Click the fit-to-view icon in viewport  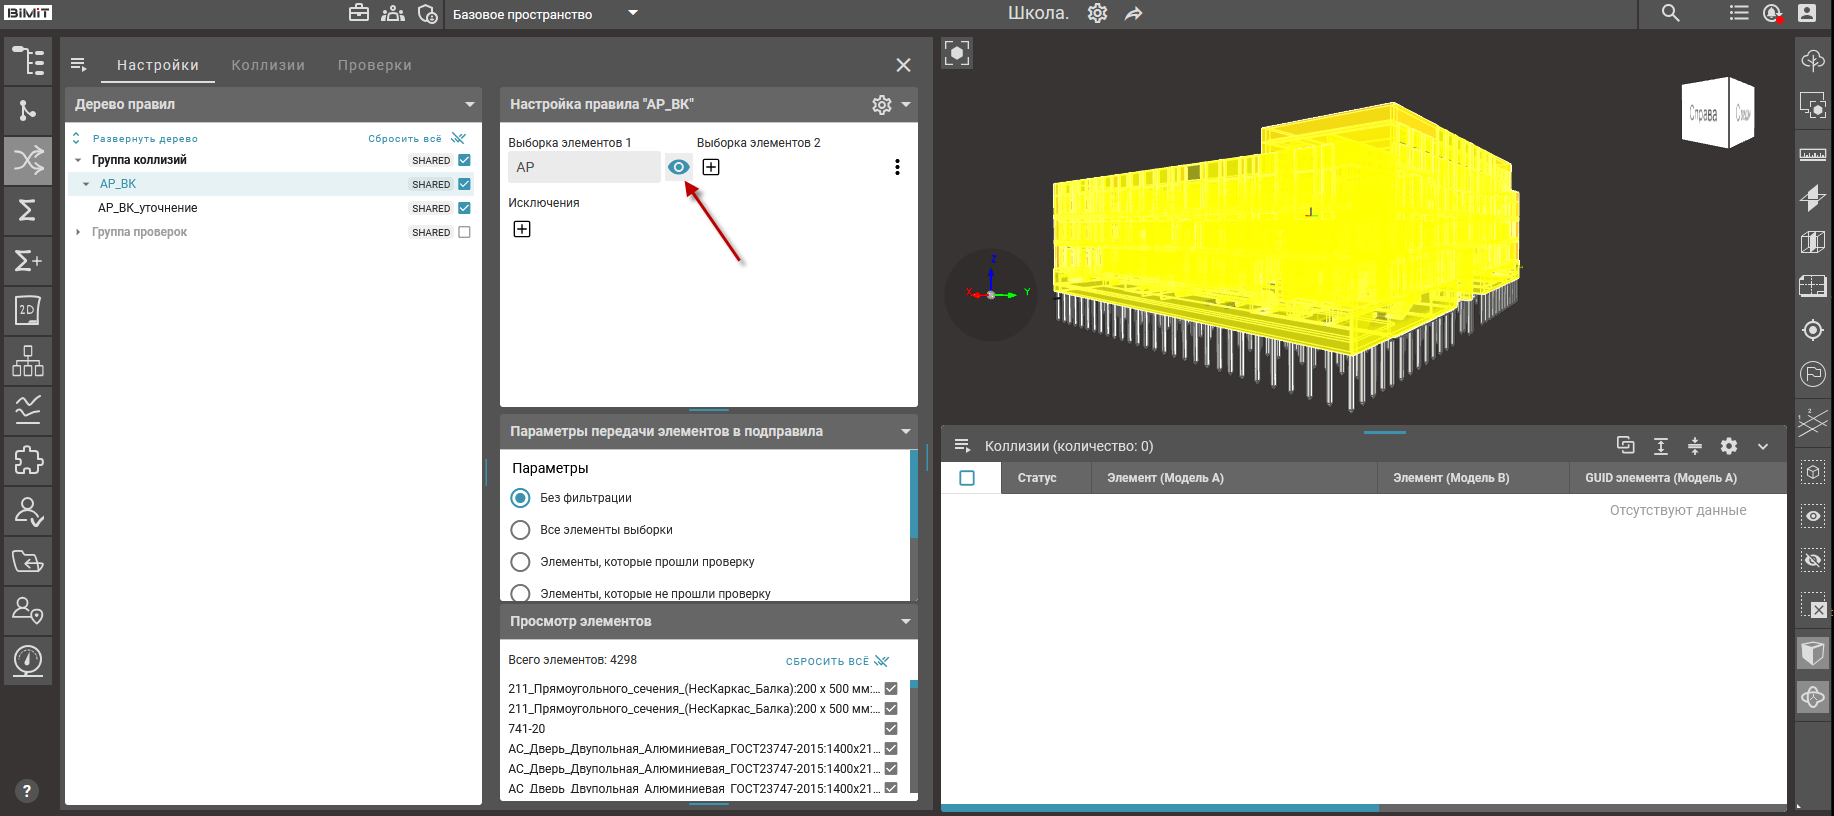[x=957, y=53]
